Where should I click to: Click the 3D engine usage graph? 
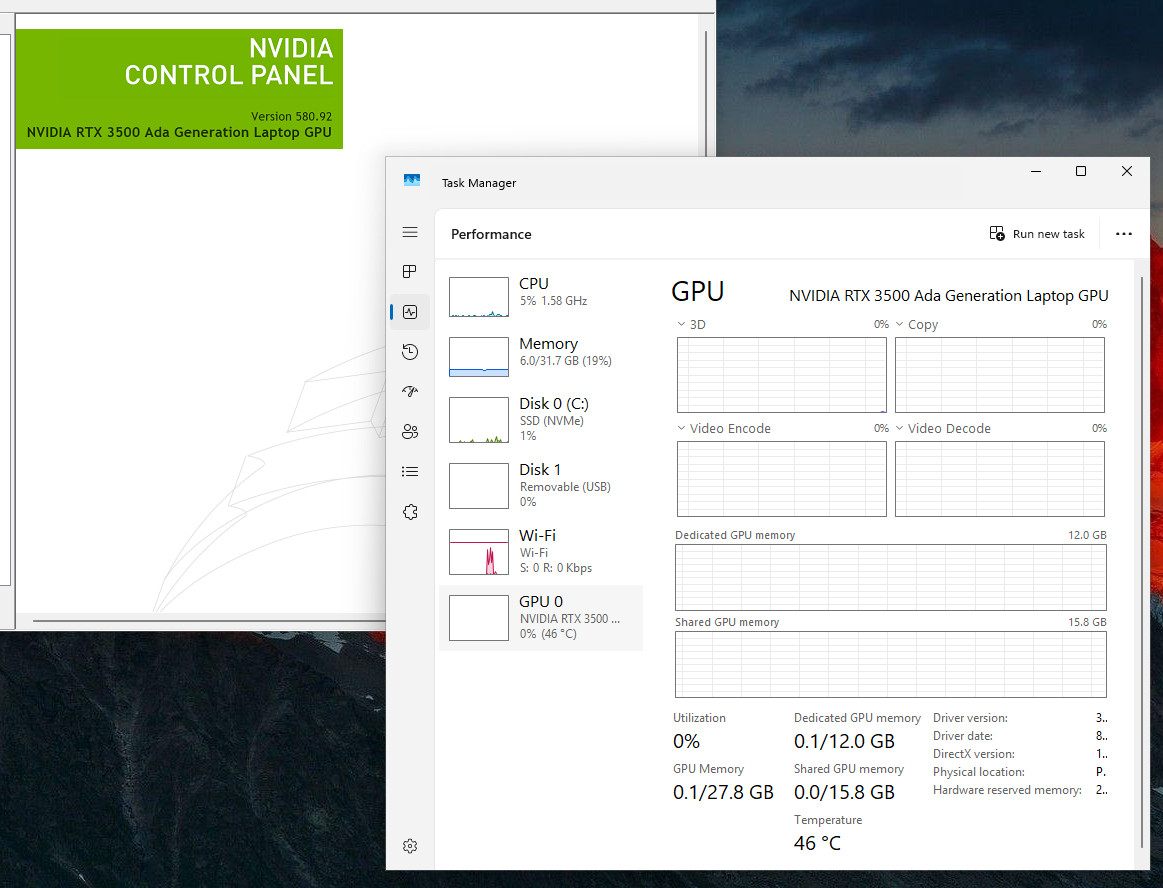781,375
